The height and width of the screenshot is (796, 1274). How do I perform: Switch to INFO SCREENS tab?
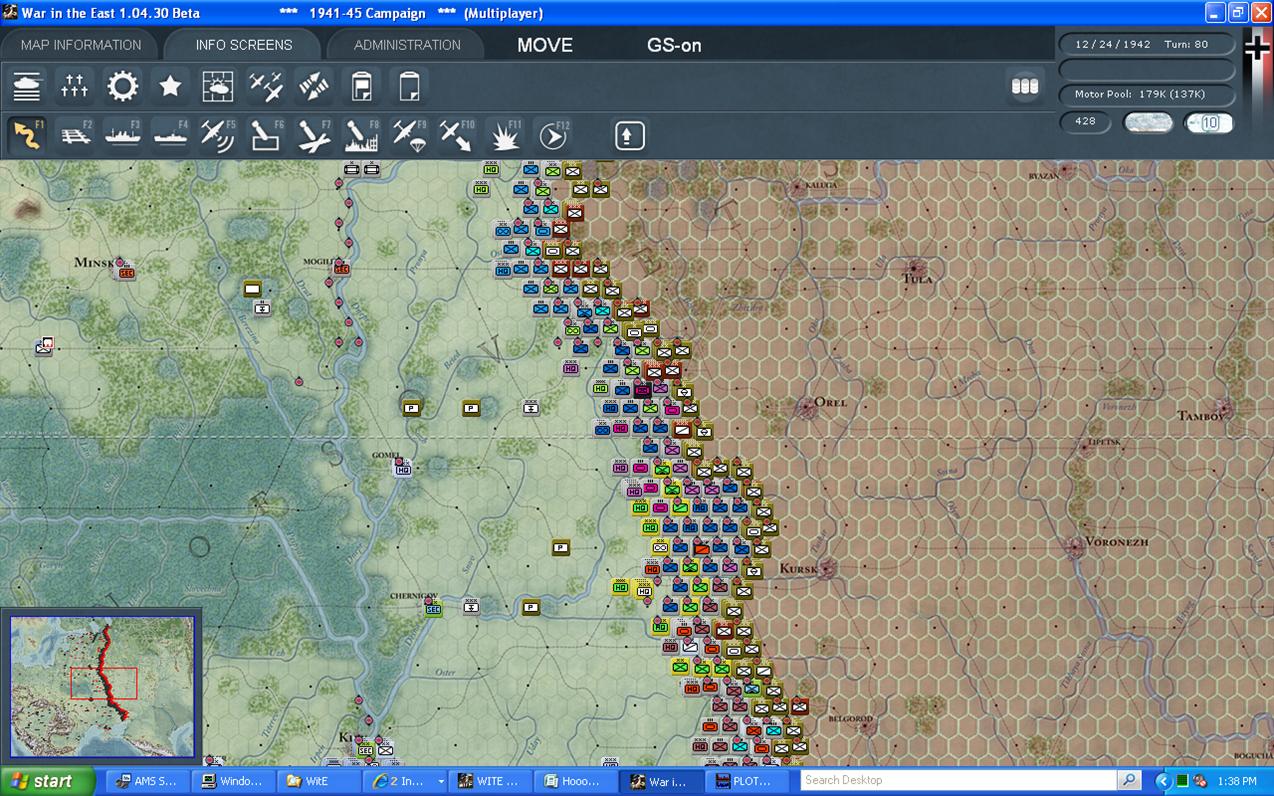(x=244, y=45)
